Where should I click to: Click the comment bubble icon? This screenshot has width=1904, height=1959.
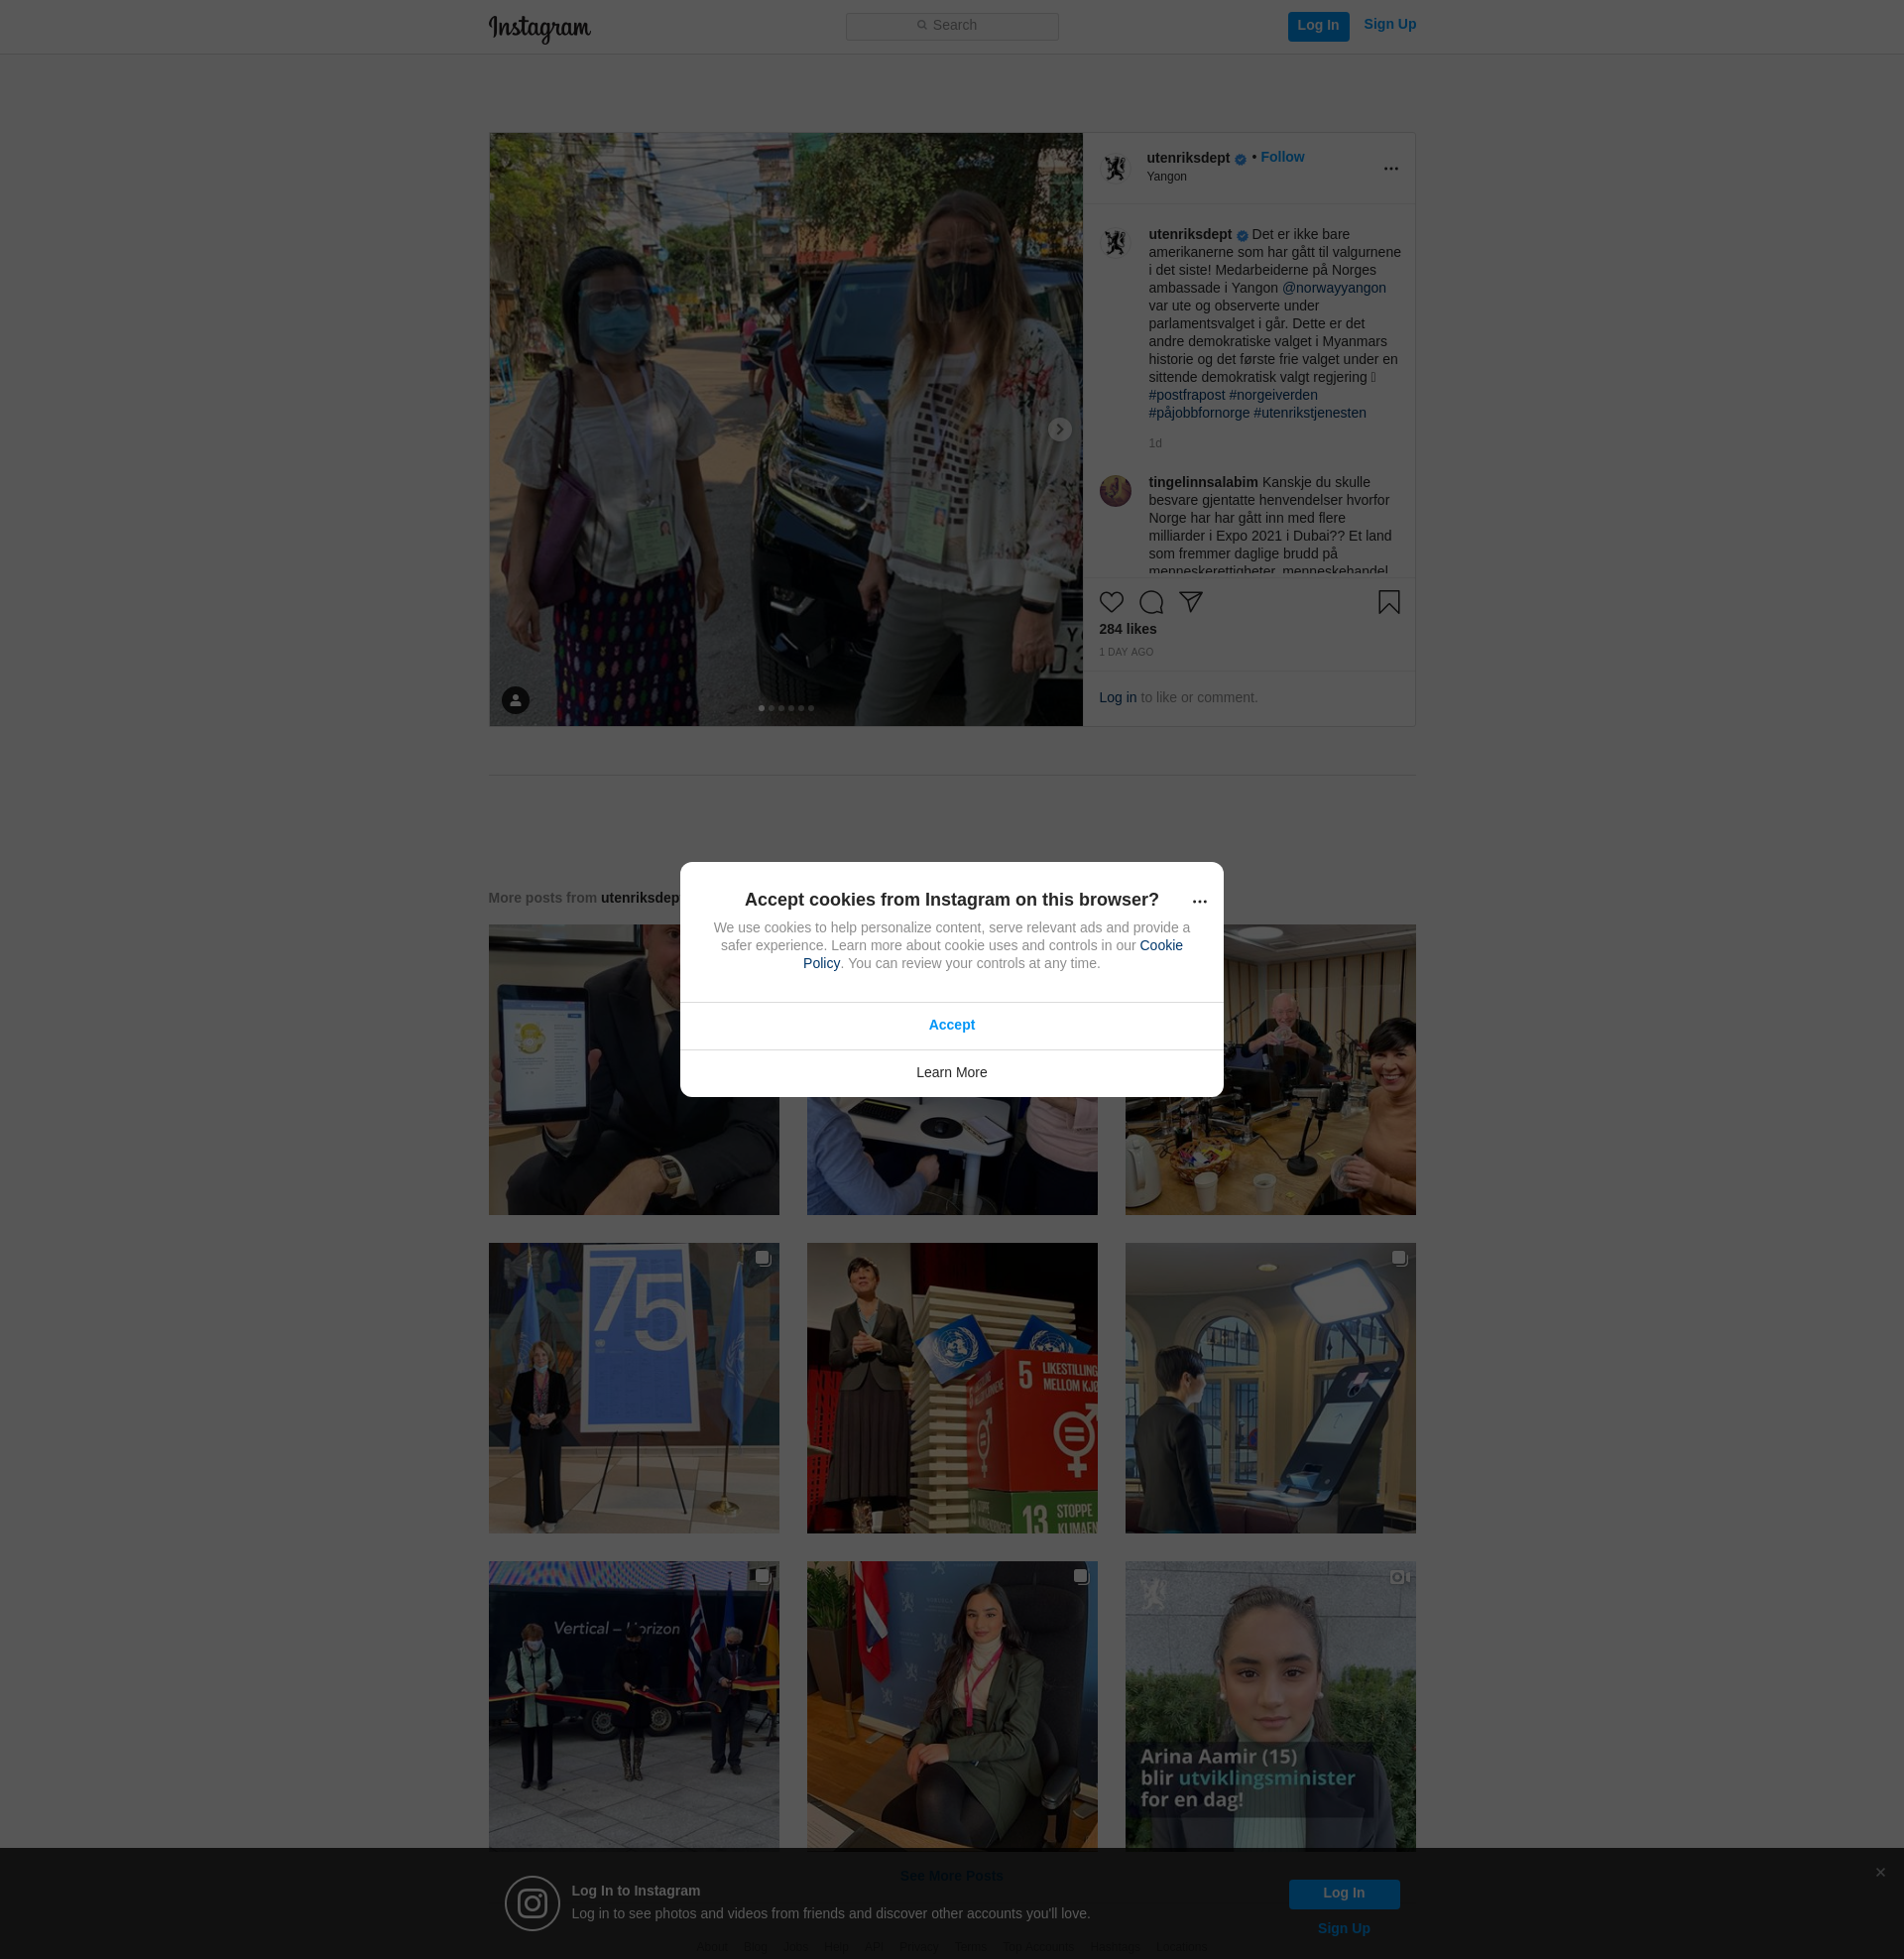pyautogui.click(x=1151, y=602)
